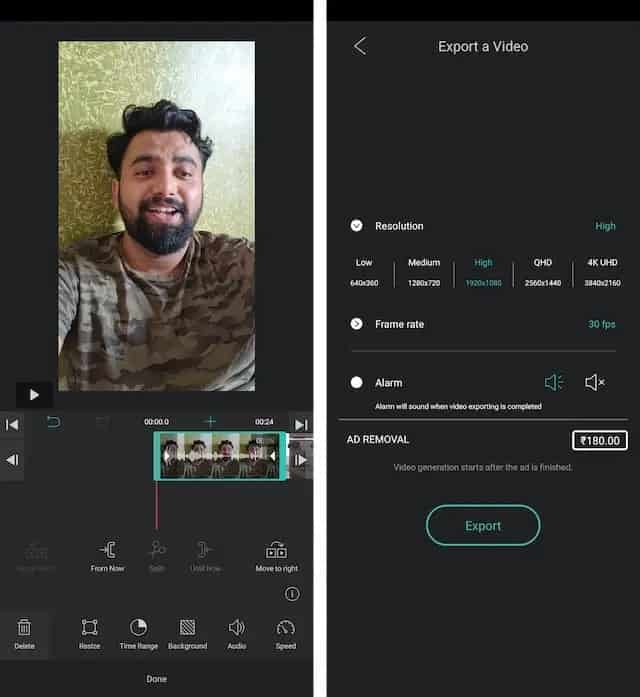Select the highlighted clip on the timeline
The image size is (640, 697).
click(x=220, y=456)
